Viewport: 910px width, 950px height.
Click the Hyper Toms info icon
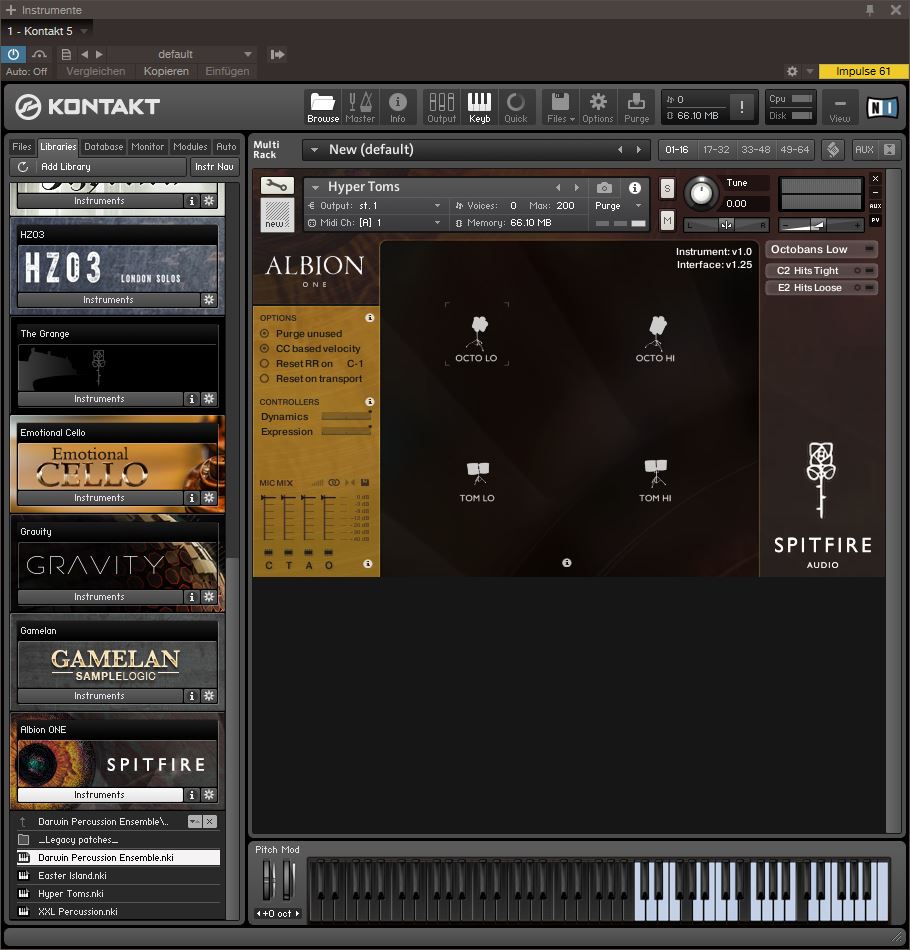point(634,188)
